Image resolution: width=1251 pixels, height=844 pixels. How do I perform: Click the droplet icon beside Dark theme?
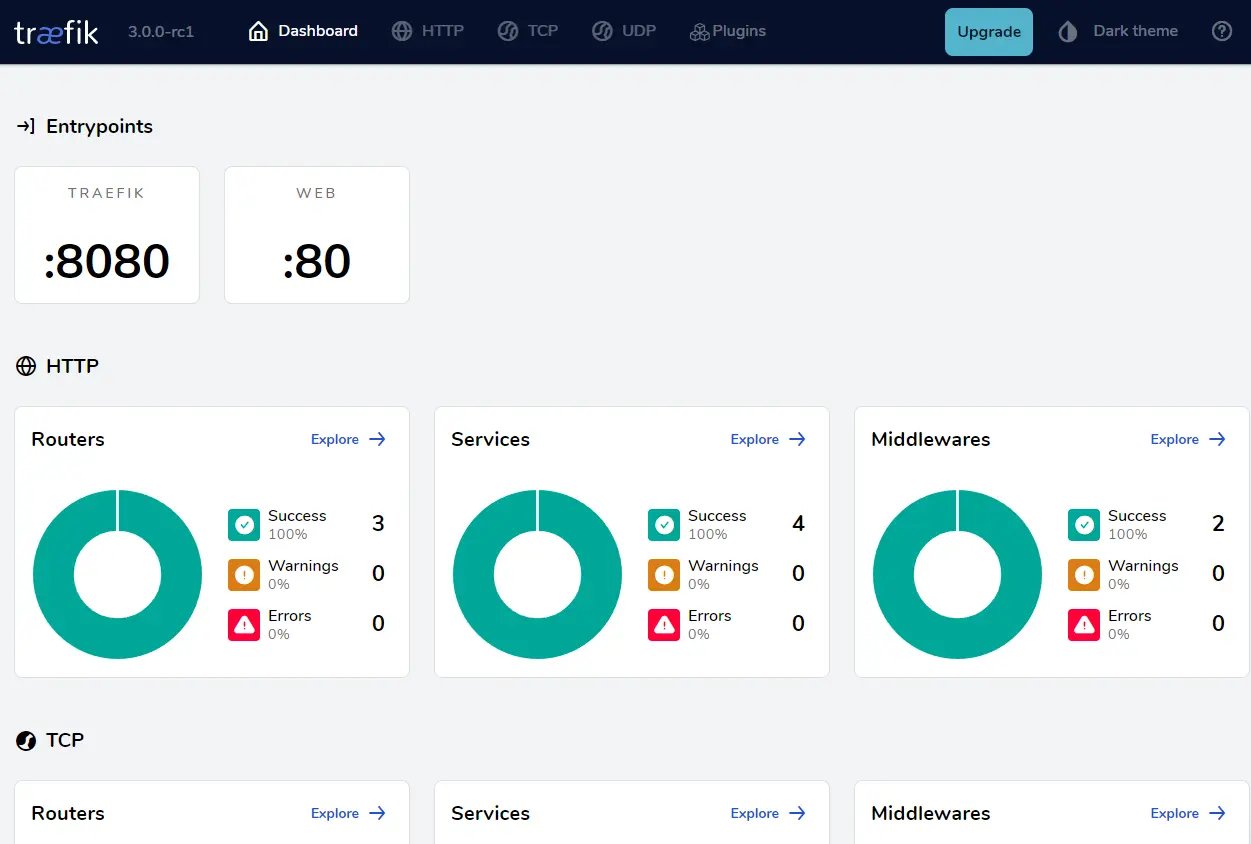[x=1066, y=31]
